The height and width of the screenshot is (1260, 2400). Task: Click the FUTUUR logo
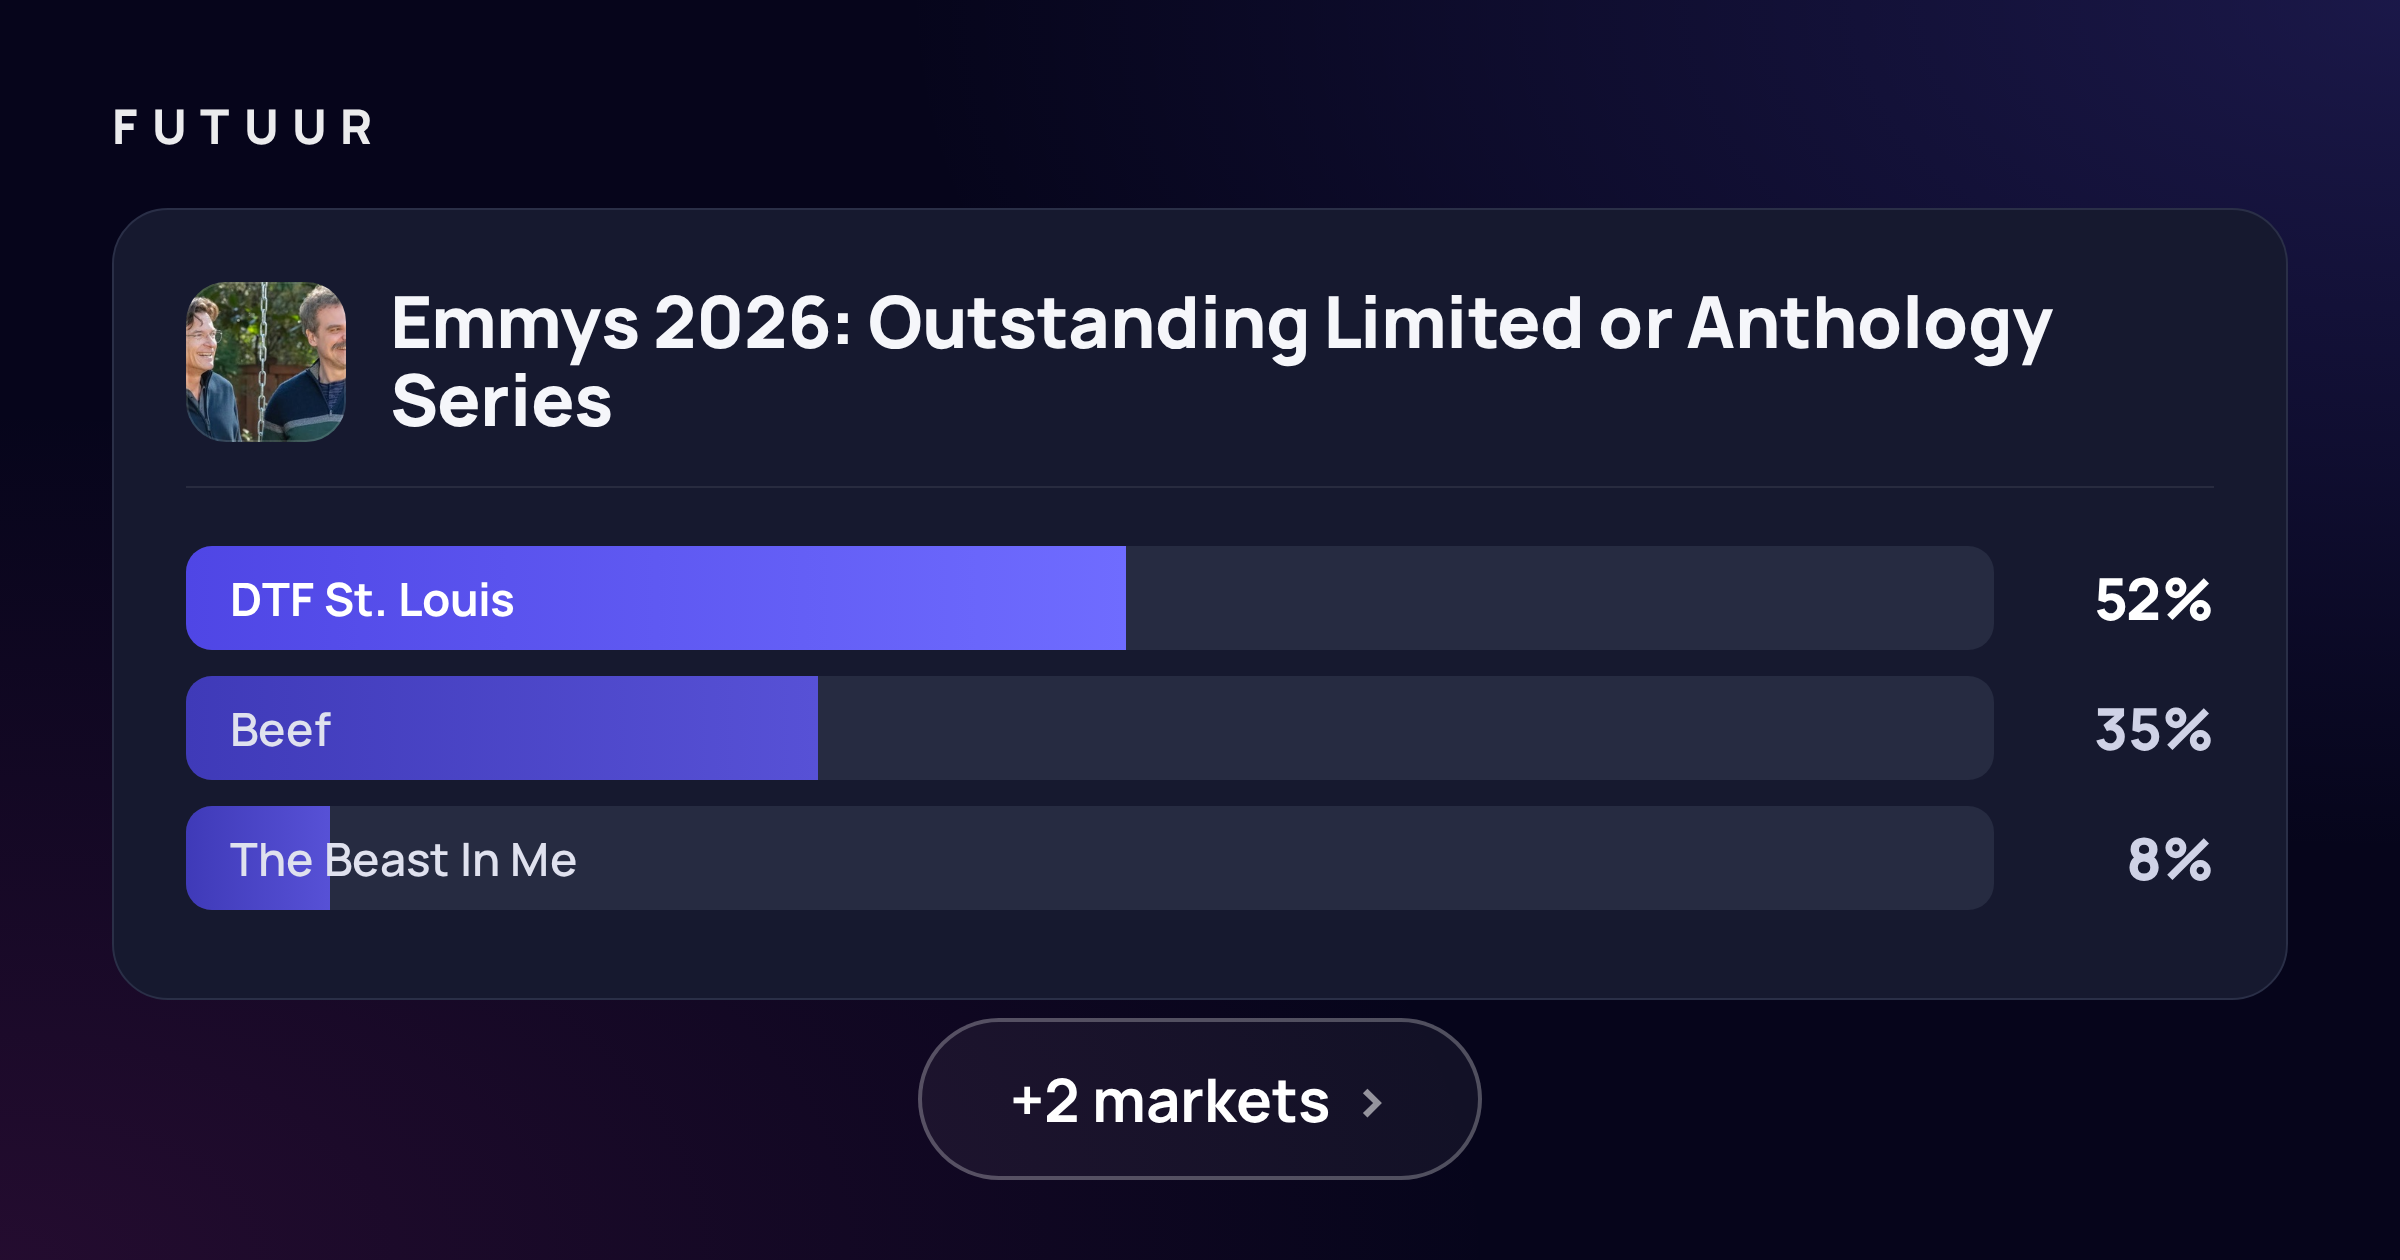[243, 128]
